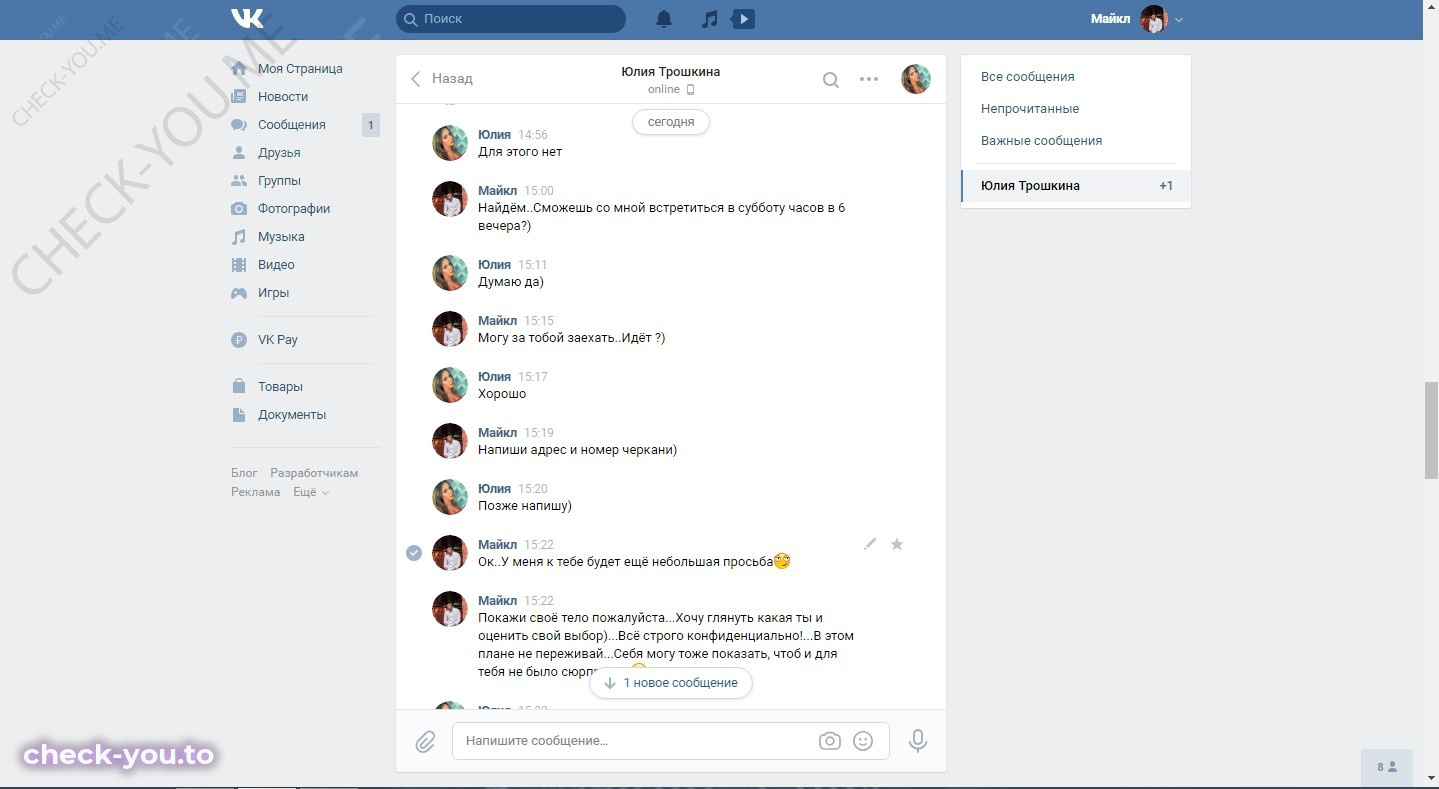Click the document icon beside Документы
Image resolution: width=1439 pixels, height=789 pixels.
click(x=239, y=414)
